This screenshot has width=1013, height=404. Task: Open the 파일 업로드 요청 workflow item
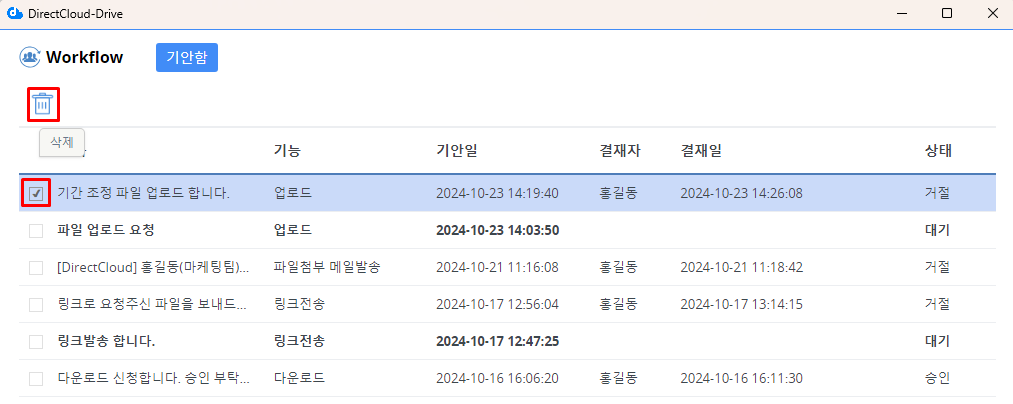106,230
